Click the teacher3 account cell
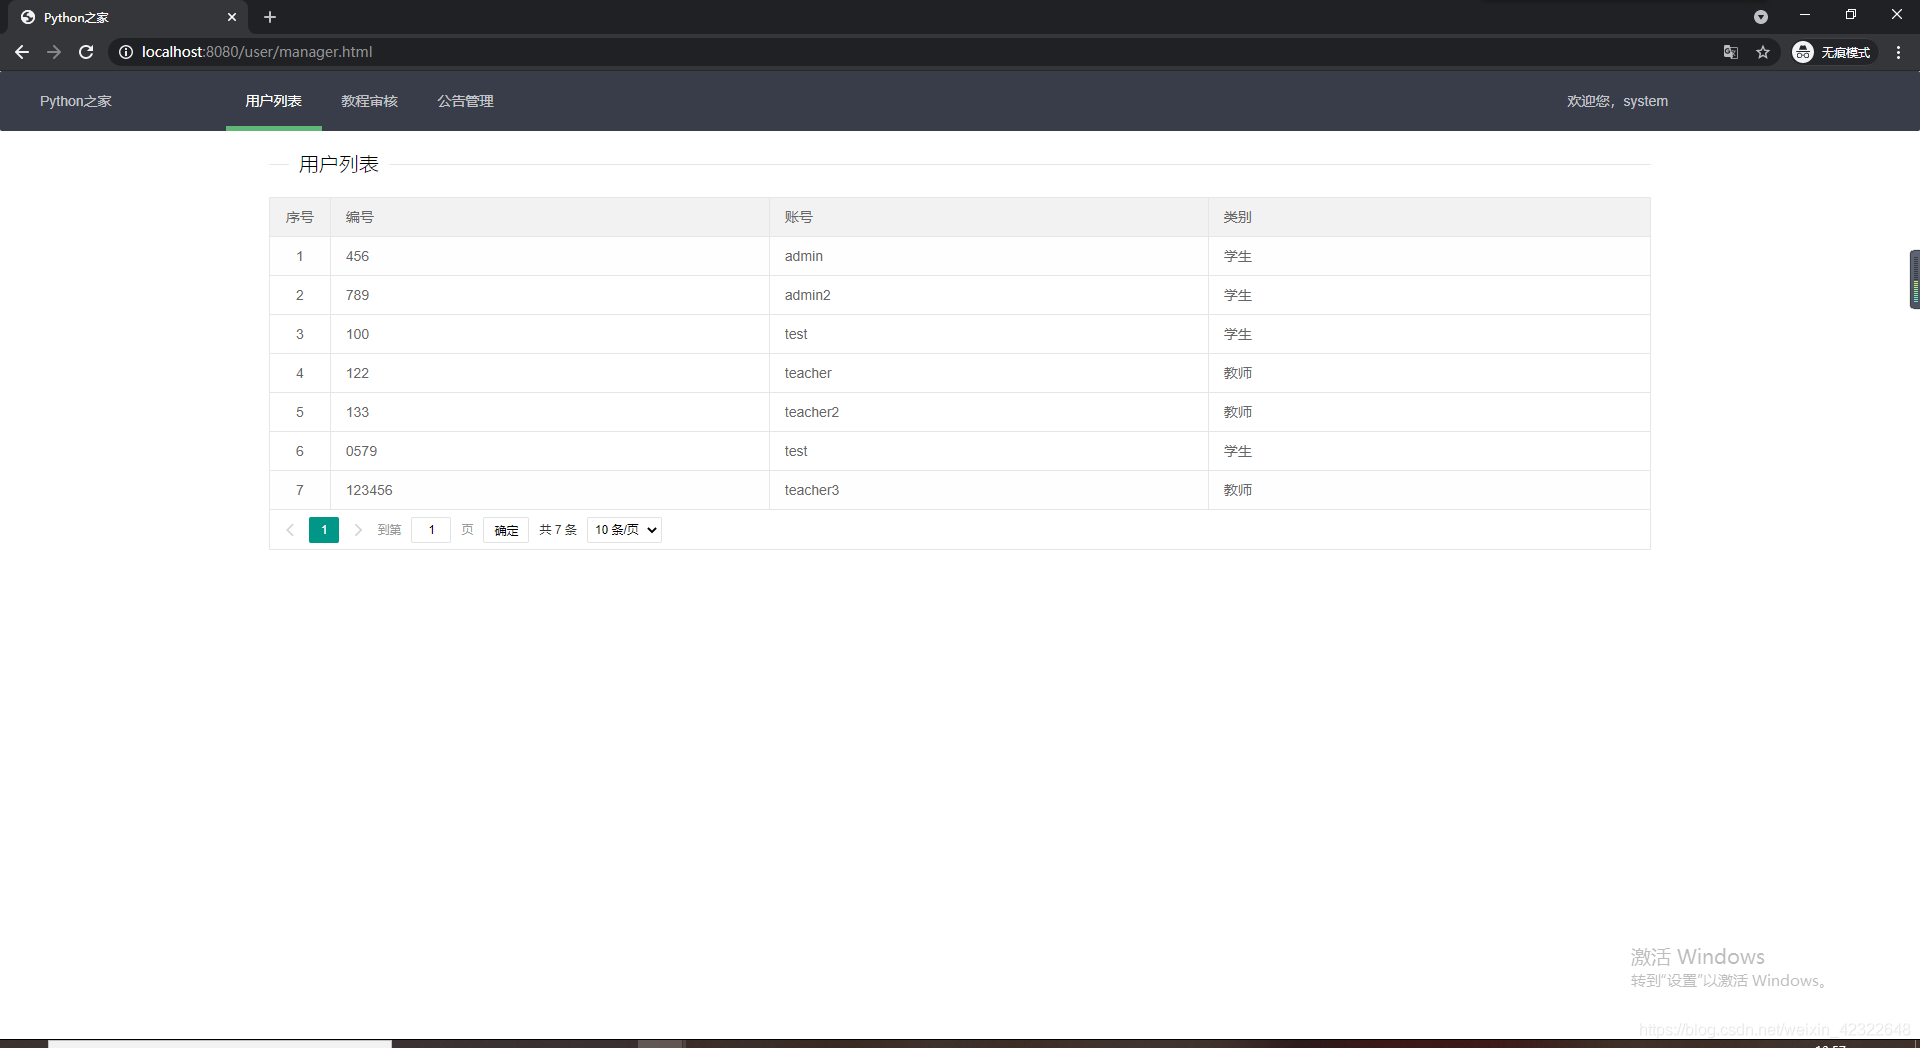 point(989,490)
